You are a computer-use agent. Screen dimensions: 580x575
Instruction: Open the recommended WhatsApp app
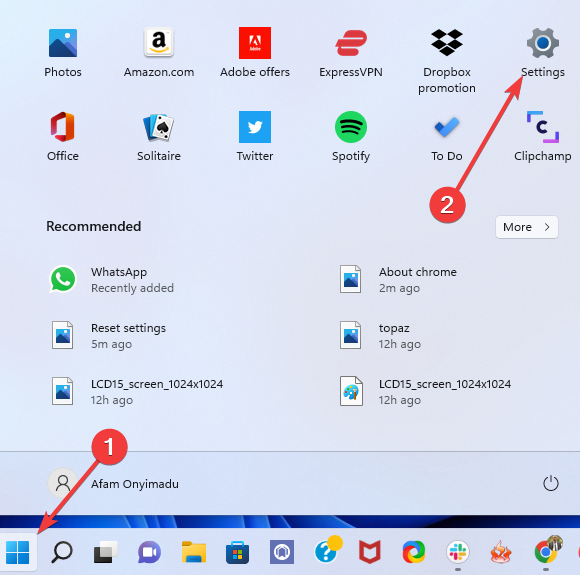pos(111,280)
